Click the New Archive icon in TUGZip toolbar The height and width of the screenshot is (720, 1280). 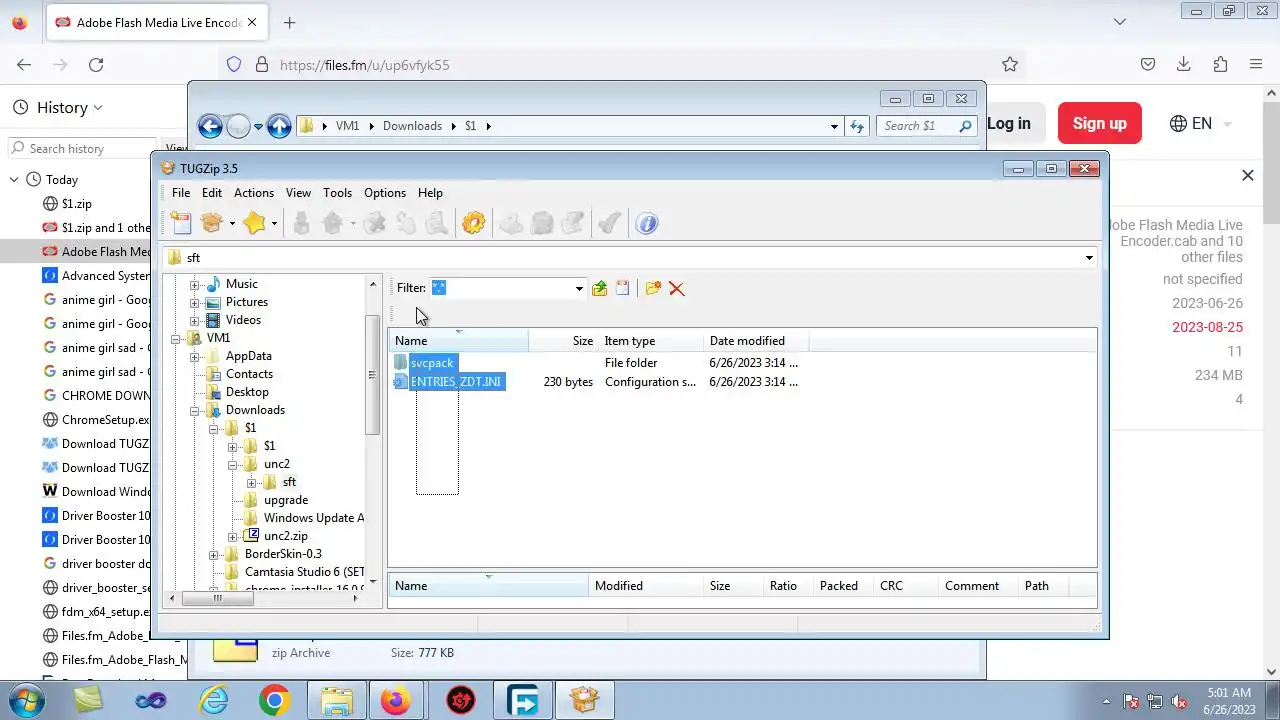(x=181, y=223)
